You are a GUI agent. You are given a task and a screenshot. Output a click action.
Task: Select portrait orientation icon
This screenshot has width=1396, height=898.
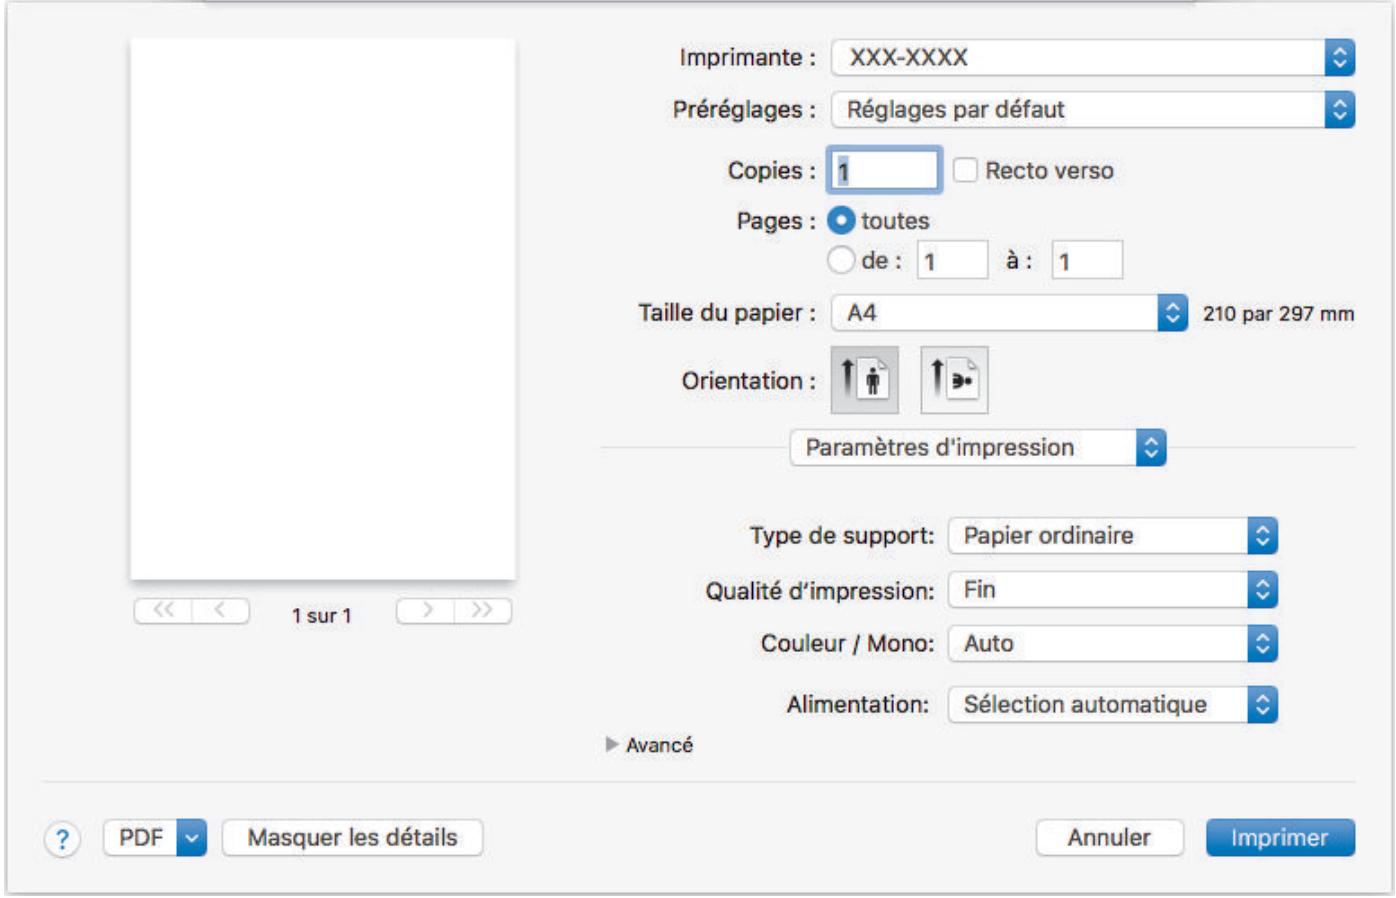pyautogui.click(x=865, y=380)
